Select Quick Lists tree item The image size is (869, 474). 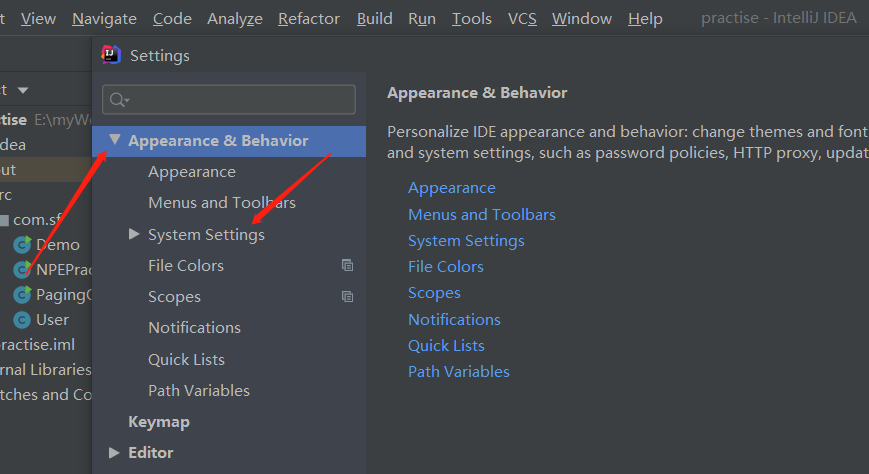[186, 359]
